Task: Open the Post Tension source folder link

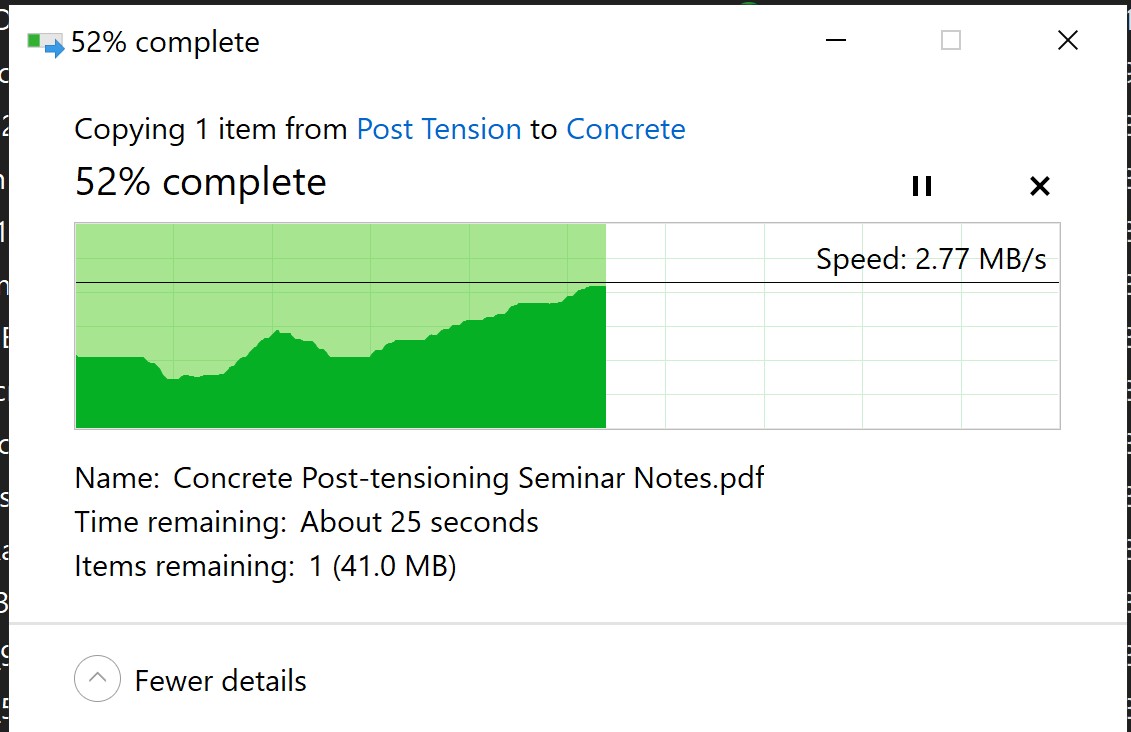Action: [x=439, y=130]
